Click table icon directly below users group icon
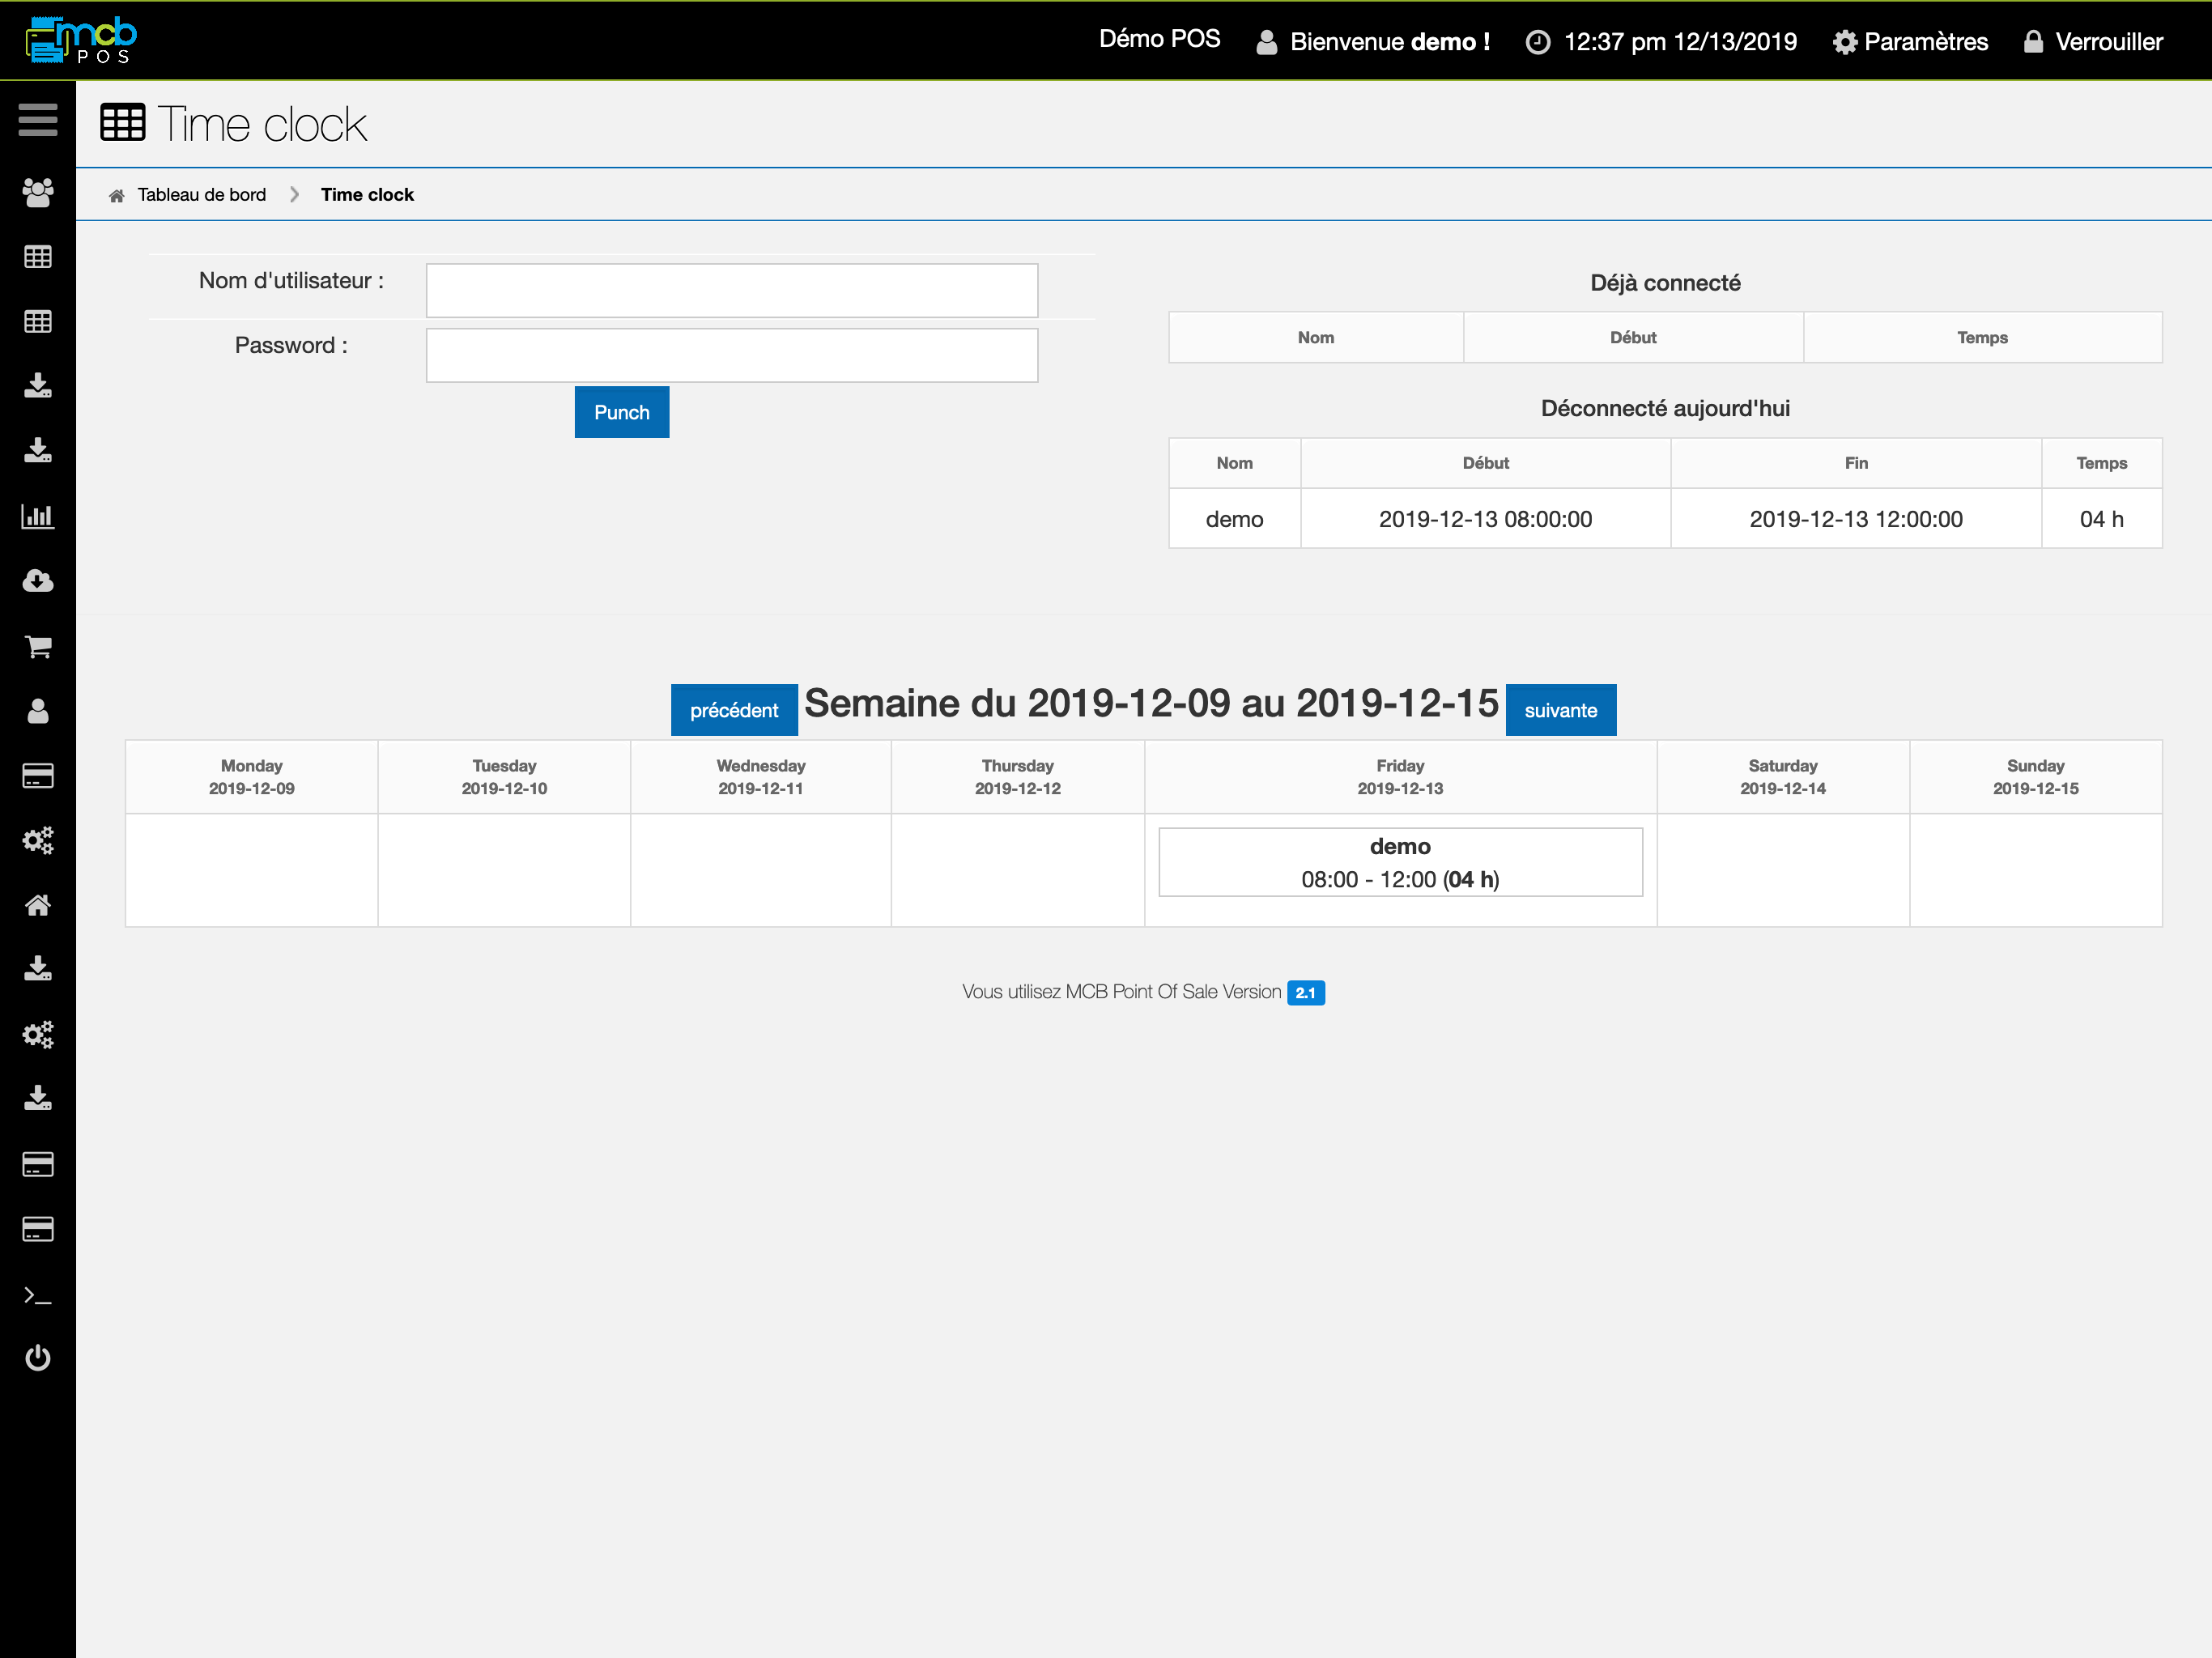This screenshot has height=1658, width=2212. [38, 257]
